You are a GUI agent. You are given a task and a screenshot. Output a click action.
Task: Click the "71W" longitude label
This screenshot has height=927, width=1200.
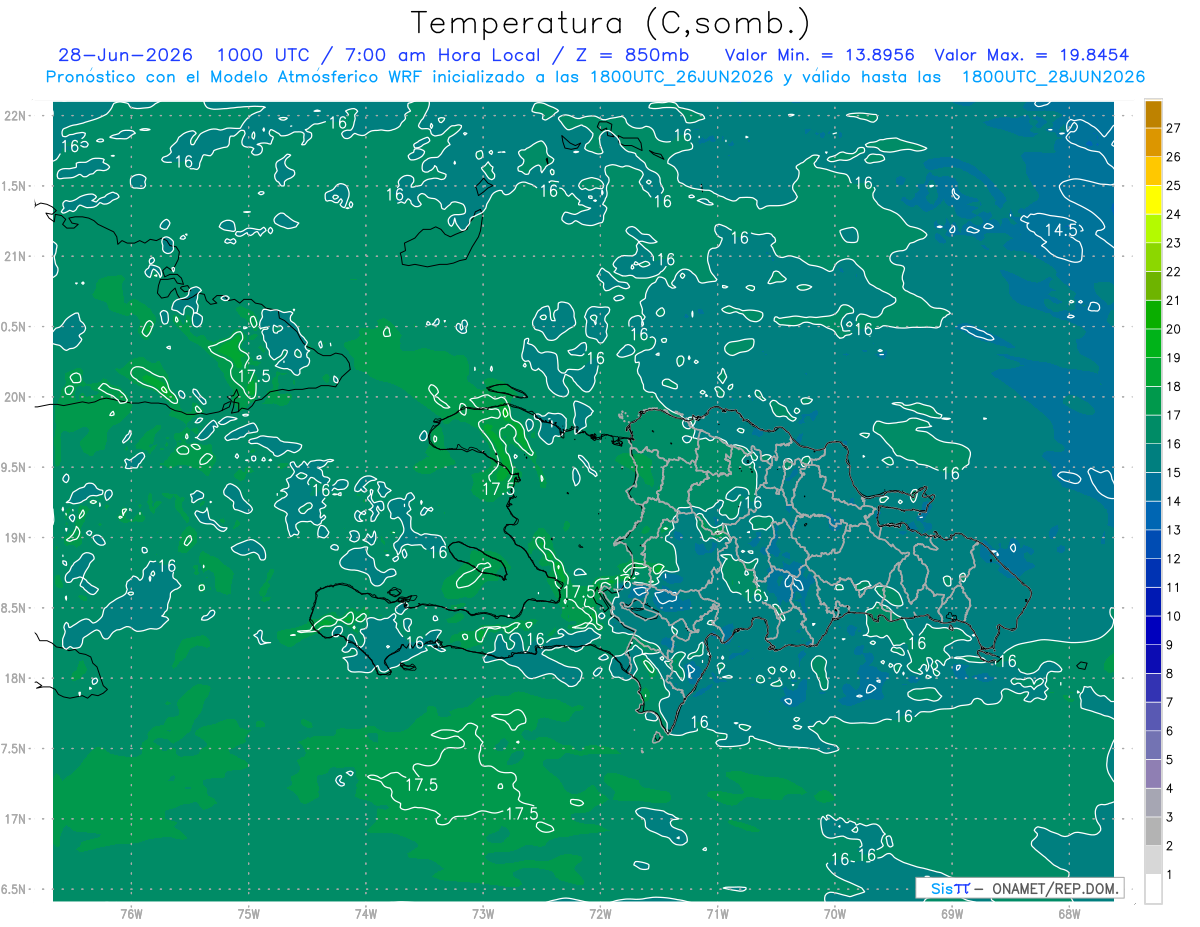[x=717, y=913]
